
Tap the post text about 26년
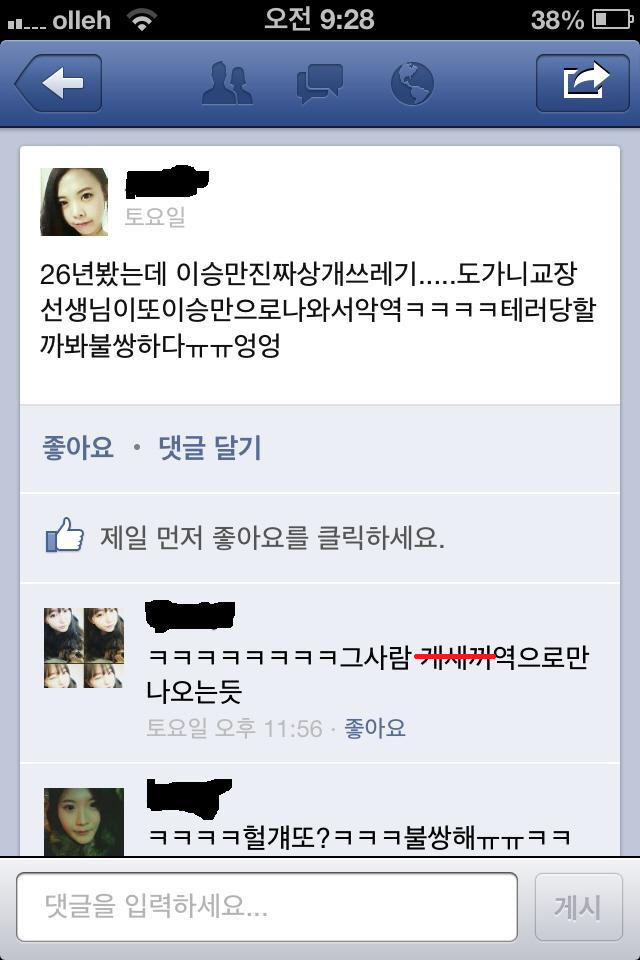(318, 309)
